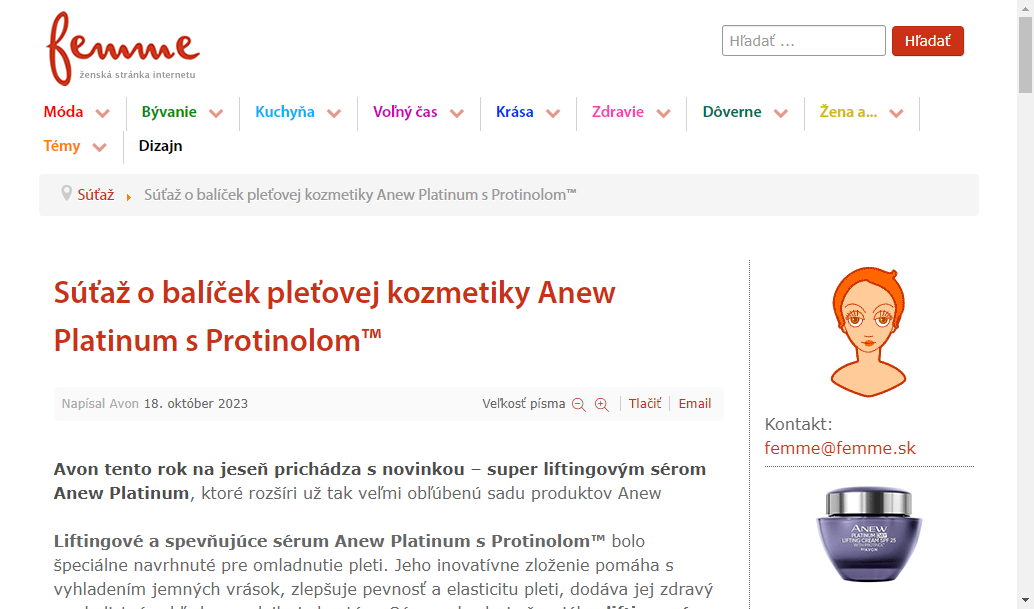
Task: Click the ženská stránka internetu tagline
Action: [x=137, y=74]
